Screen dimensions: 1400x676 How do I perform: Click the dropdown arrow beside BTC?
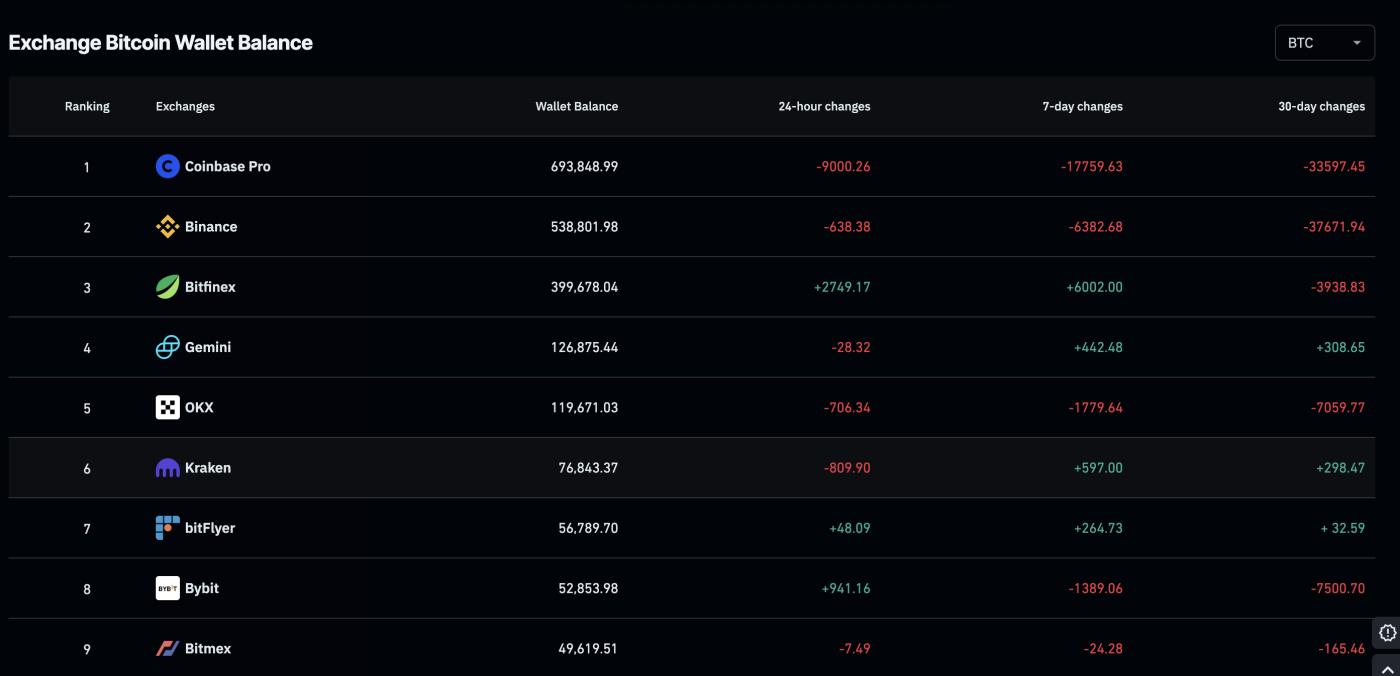1357,44
